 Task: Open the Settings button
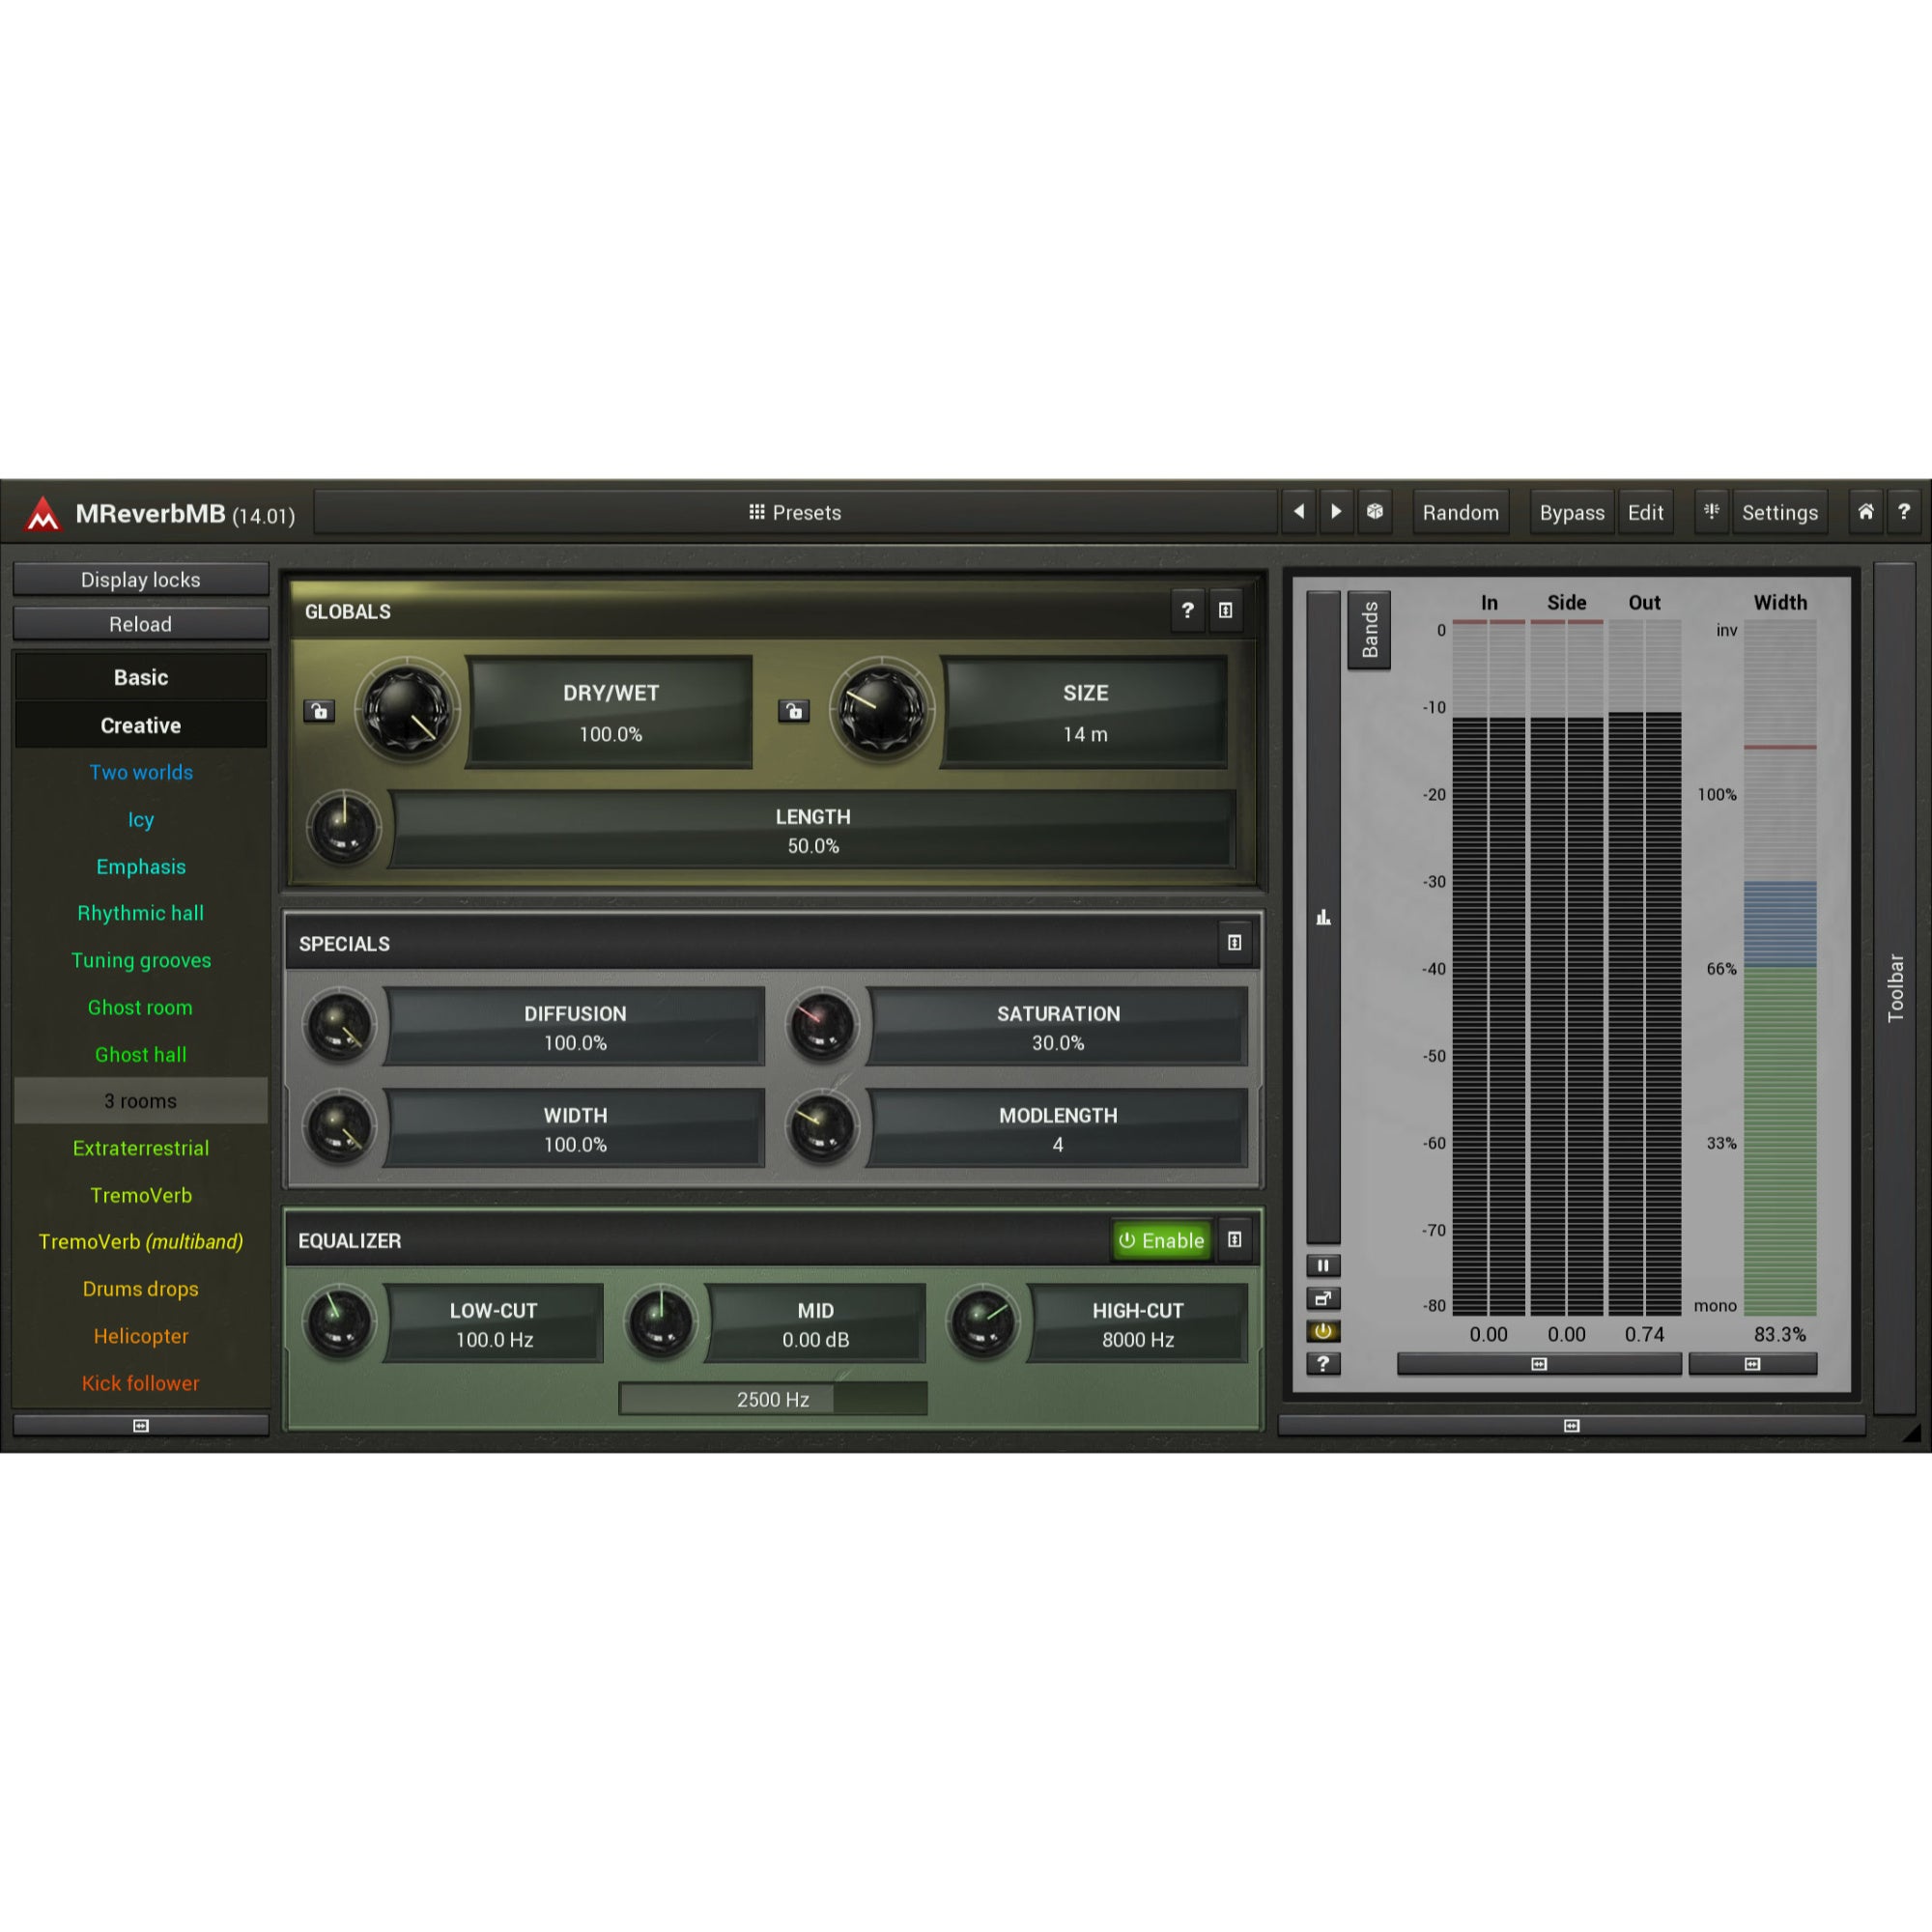[x=1779, y=512]
